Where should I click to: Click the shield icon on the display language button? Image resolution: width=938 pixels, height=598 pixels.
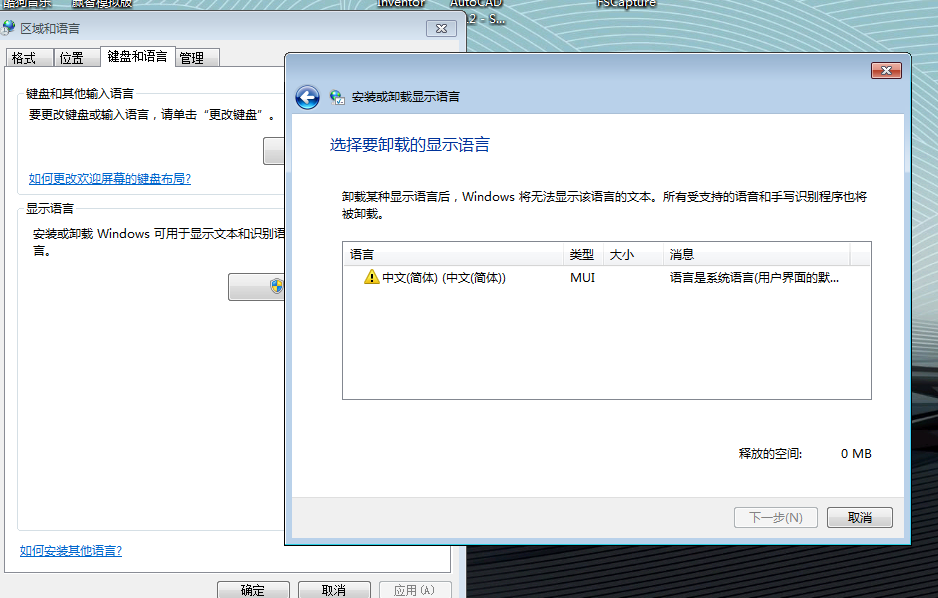point(277,287)
